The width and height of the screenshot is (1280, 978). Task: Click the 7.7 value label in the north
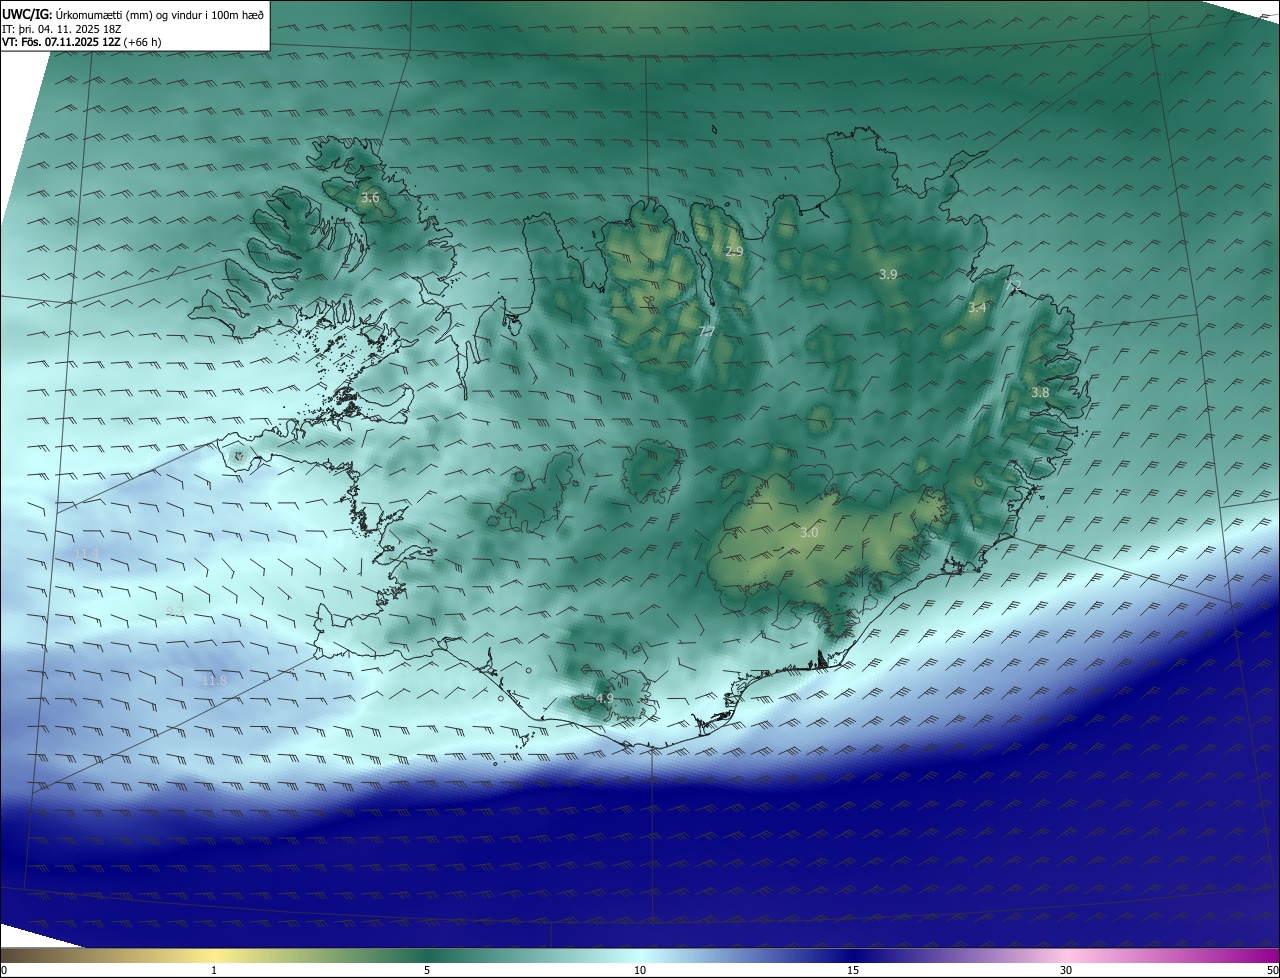pos(706,331)
